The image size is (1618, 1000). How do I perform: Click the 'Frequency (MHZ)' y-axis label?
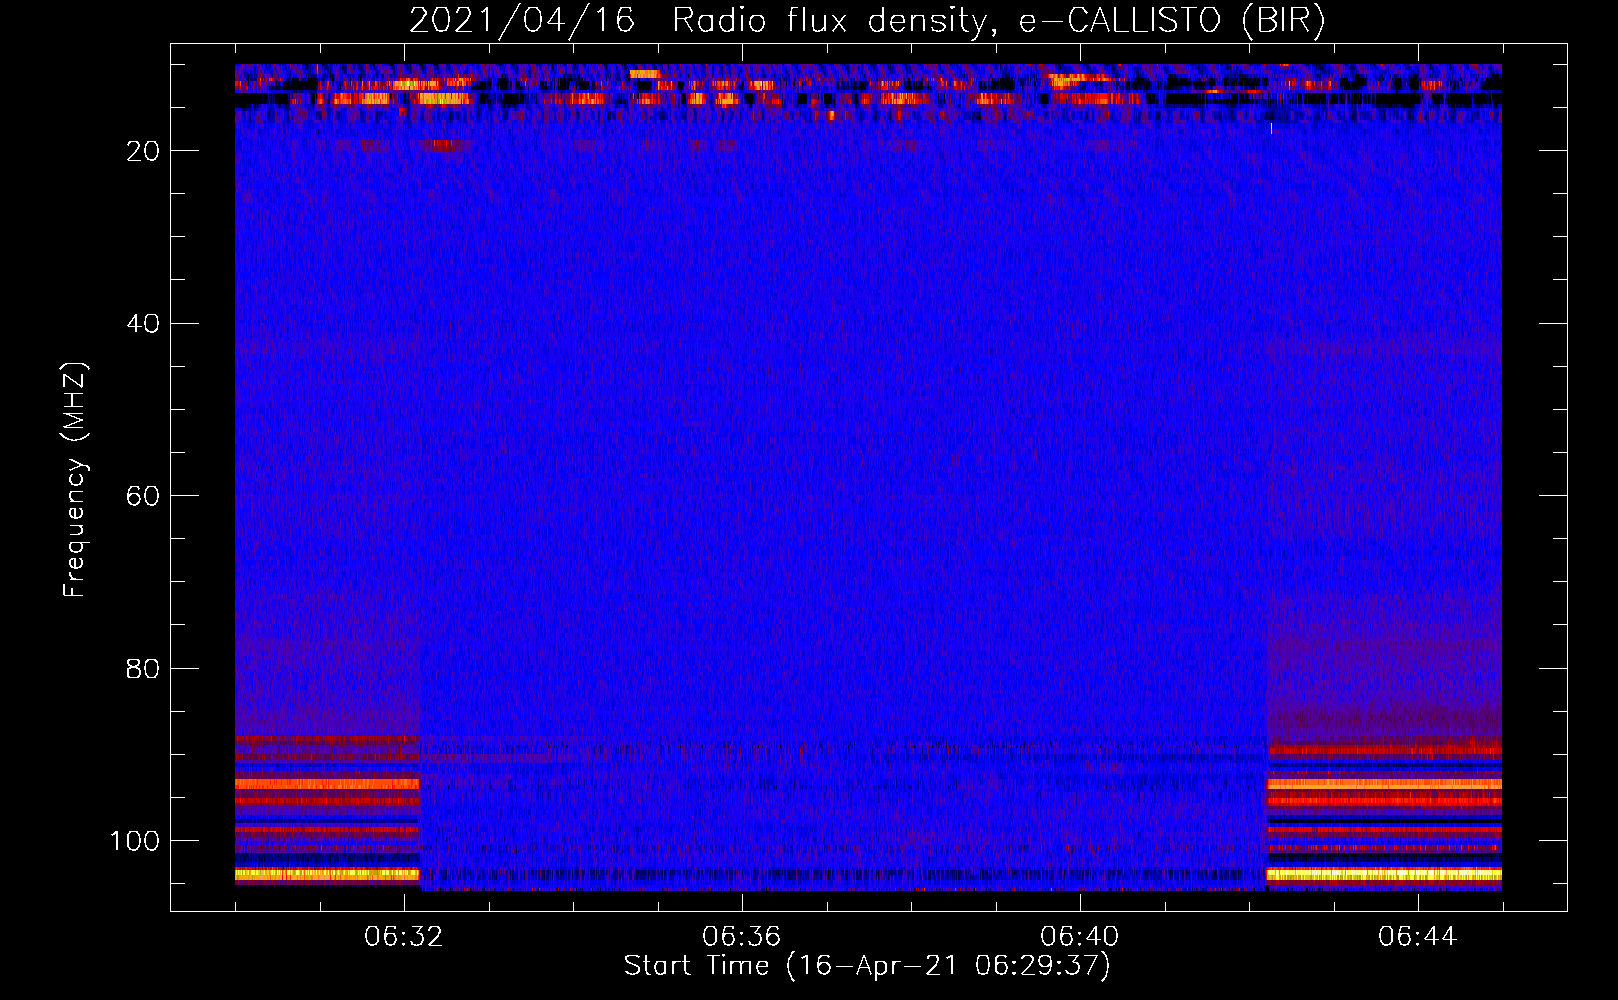75,480
